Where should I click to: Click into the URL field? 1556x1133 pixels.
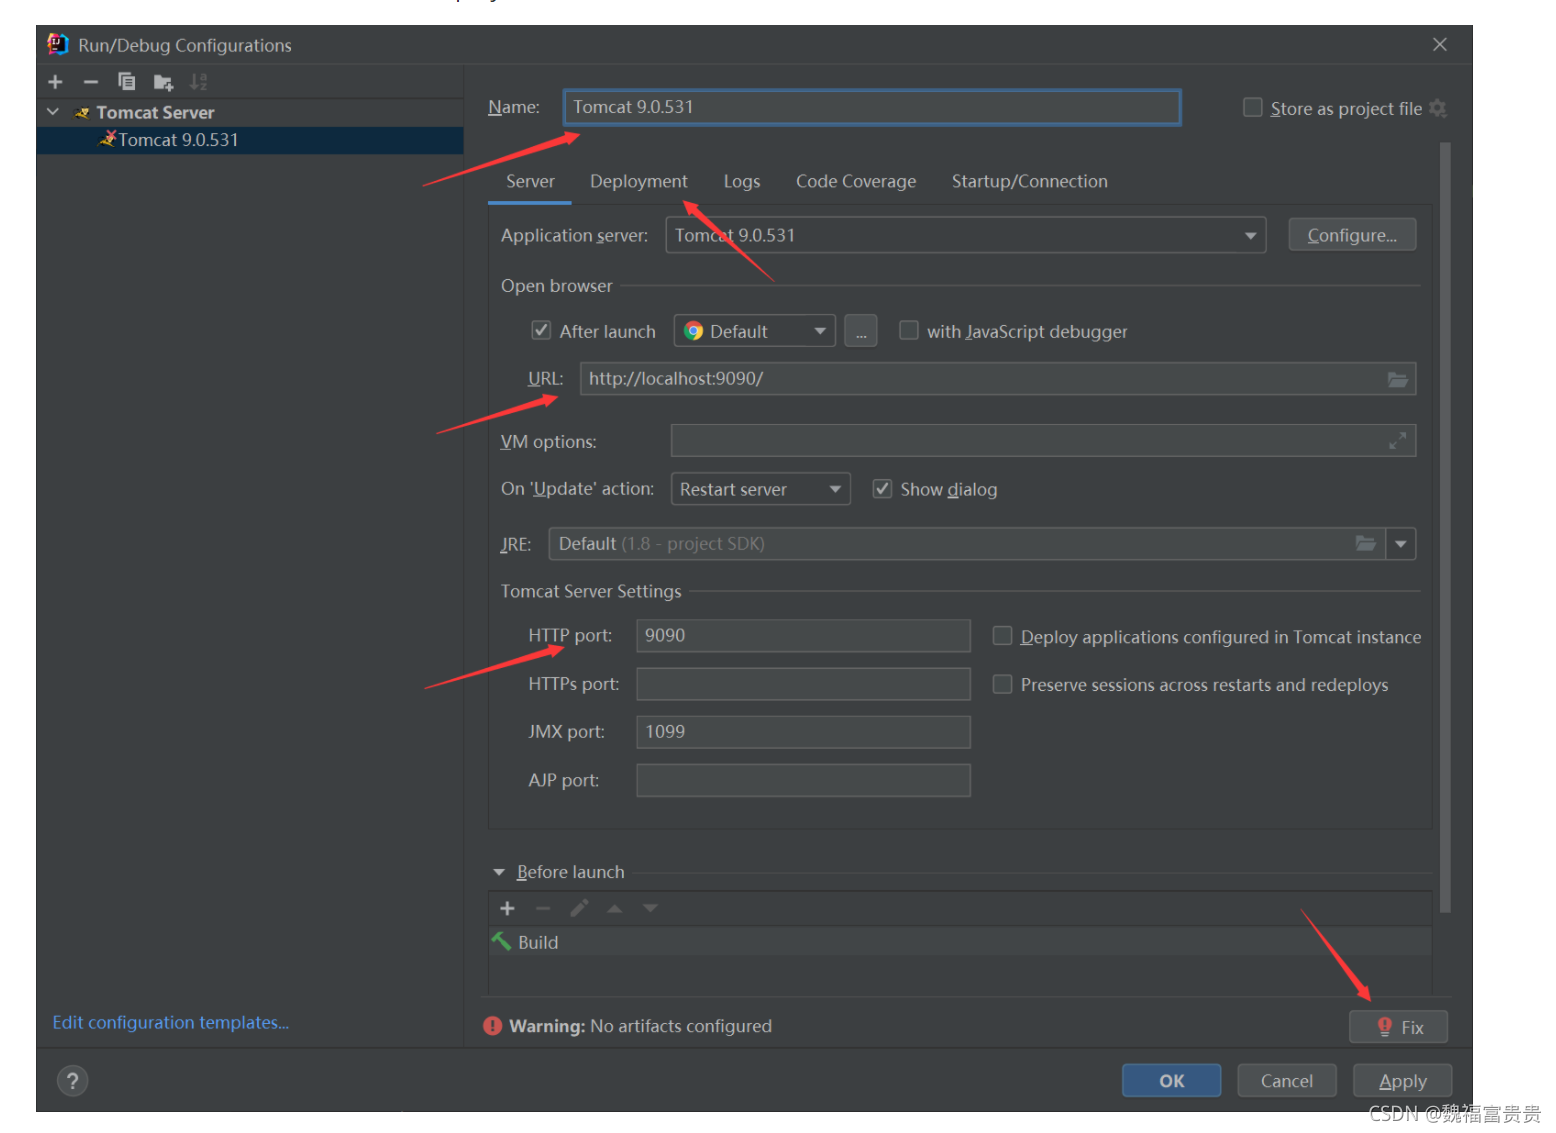click(x=998, y=379)
